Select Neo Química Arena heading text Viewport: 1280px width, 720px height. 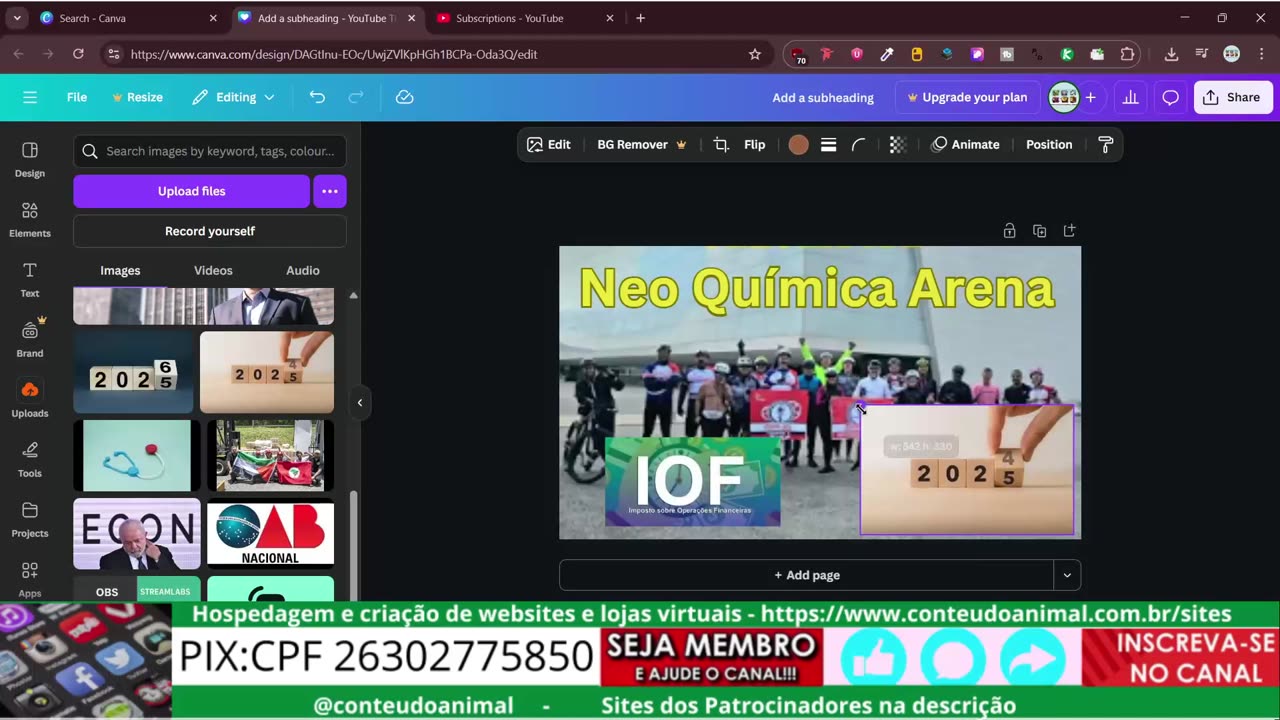coord(817,289)
